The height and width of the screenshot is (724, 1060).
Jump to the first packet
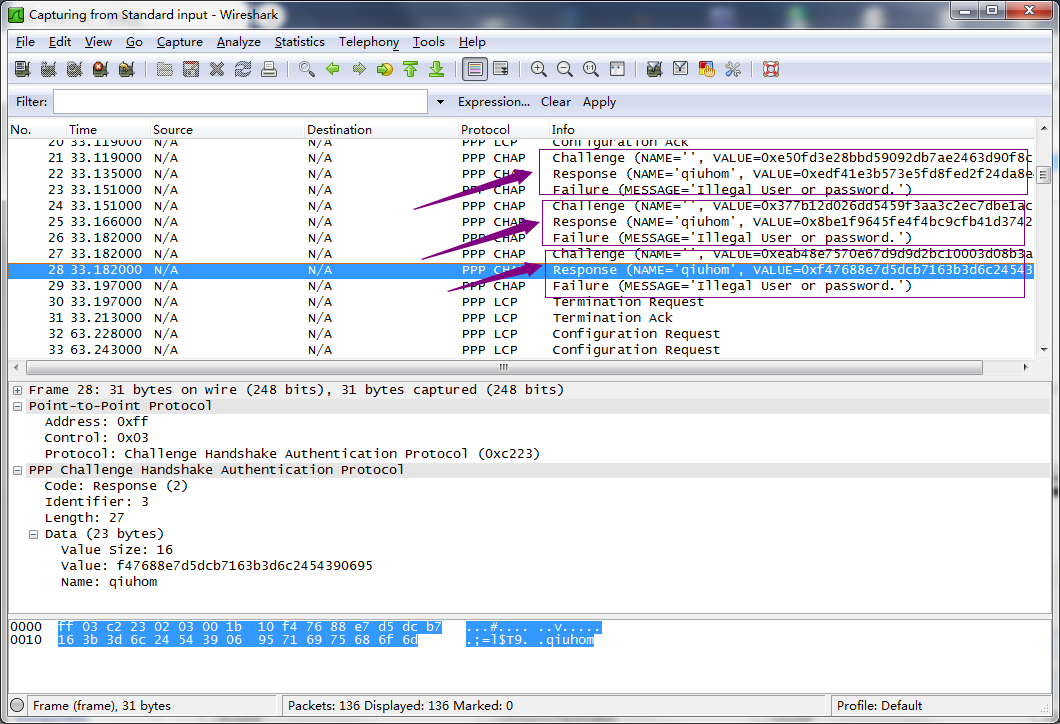[410, 69]
